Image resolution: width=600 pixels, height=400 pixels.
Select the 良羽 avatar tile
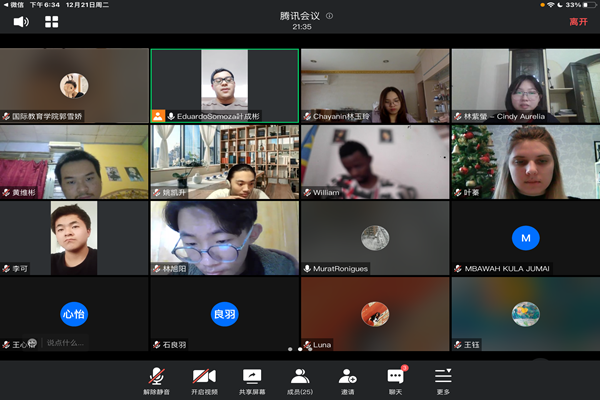224,313
